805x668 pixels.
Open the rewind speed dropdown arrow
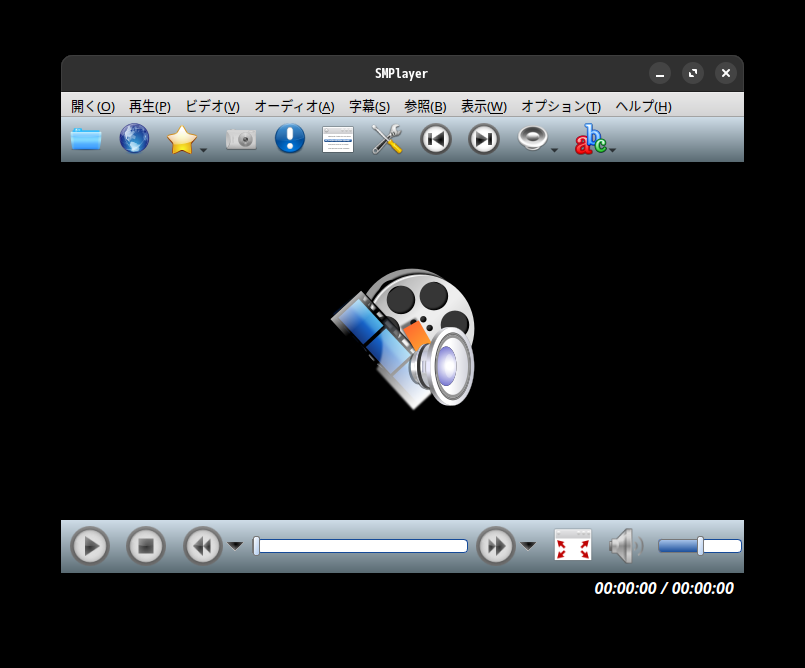point(235,546)
